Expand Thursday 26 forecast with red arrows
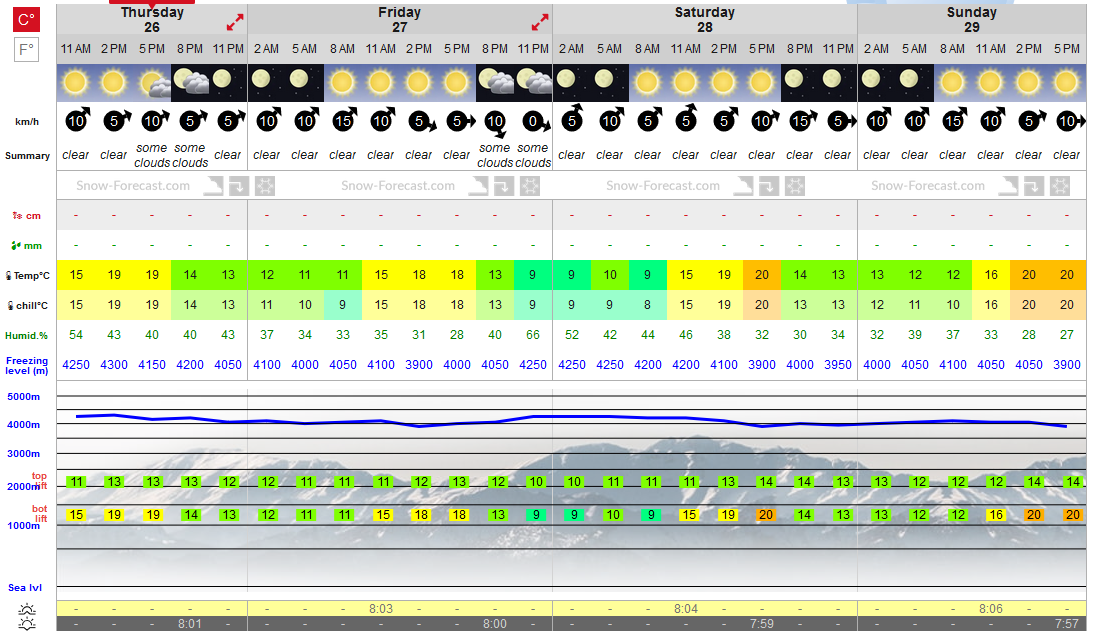 pos(235,22)
